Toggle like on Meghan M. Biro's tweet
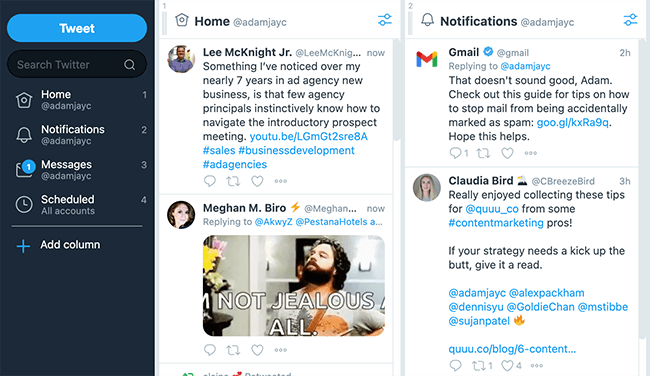 257,350
